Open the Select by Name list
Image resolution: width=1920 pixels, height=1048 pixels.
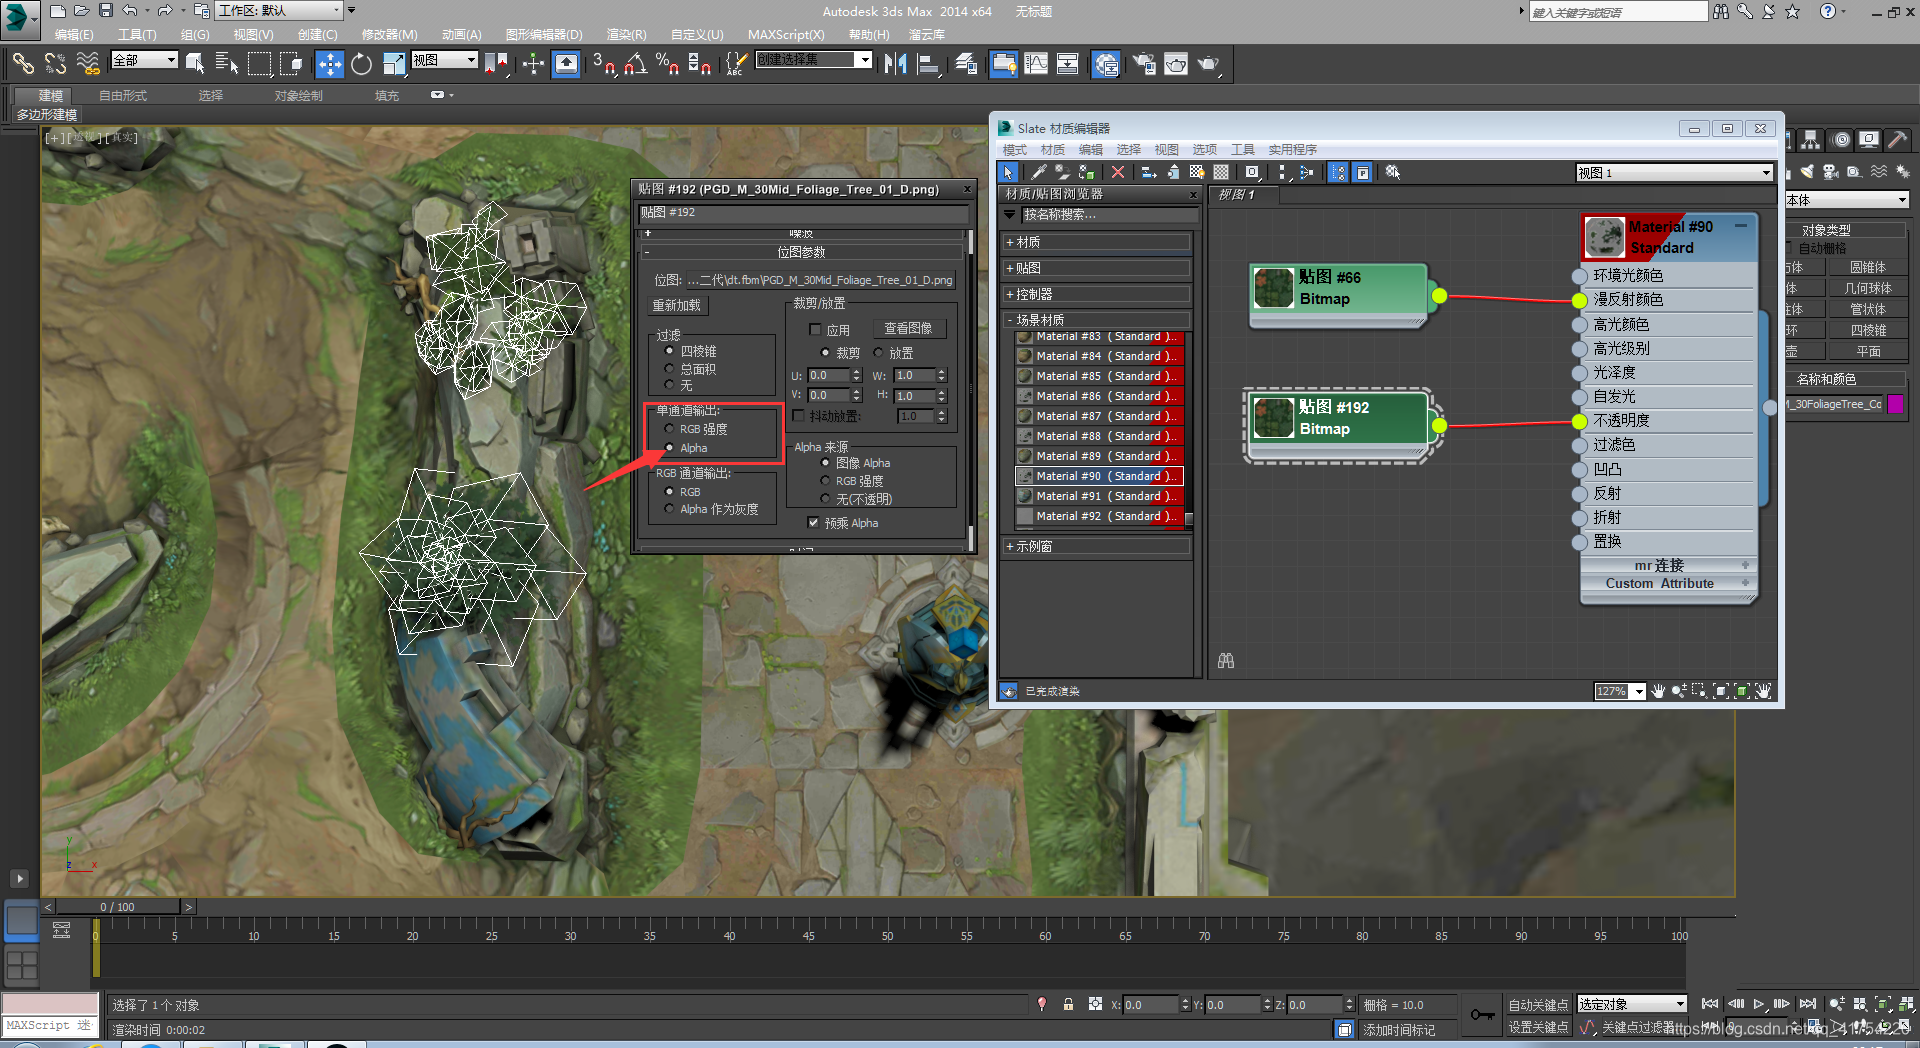pos(227,64)
